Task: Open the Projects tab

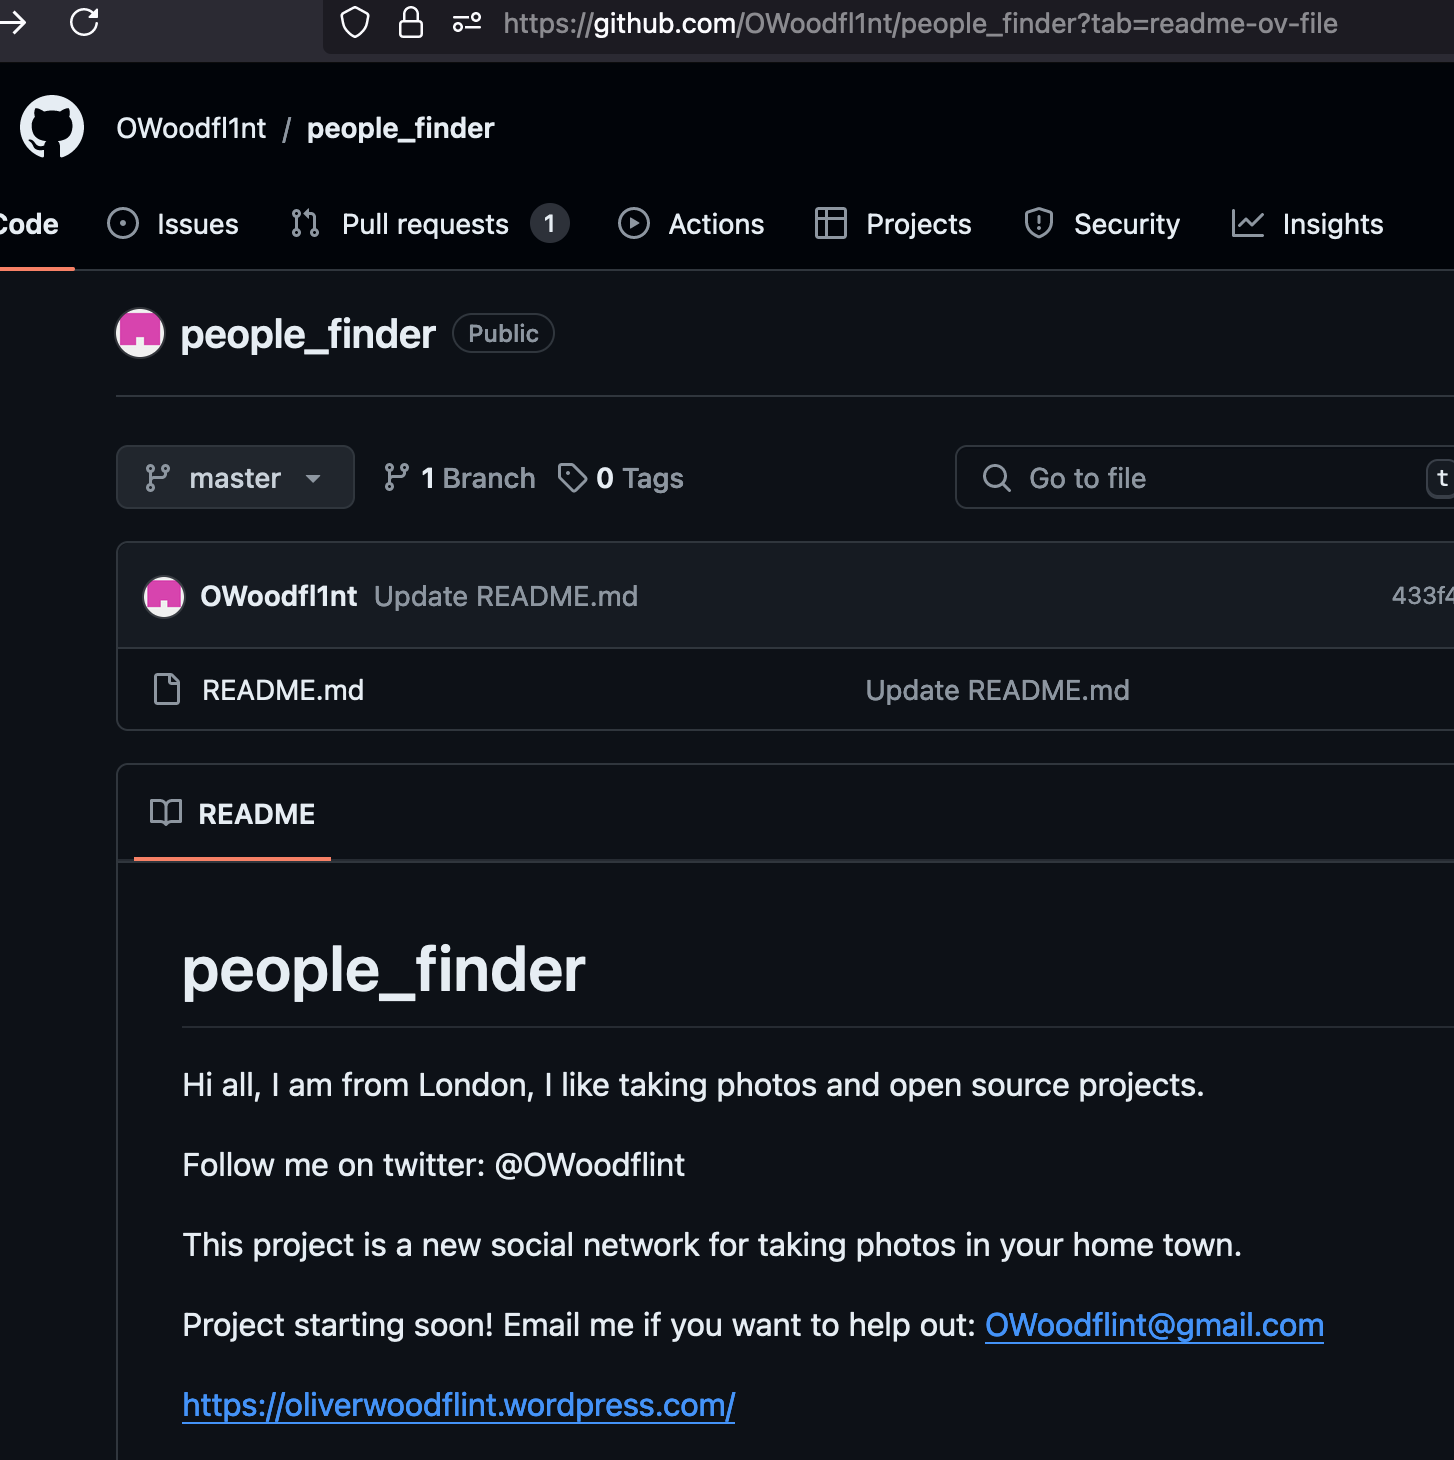Action: pos(893,224)
